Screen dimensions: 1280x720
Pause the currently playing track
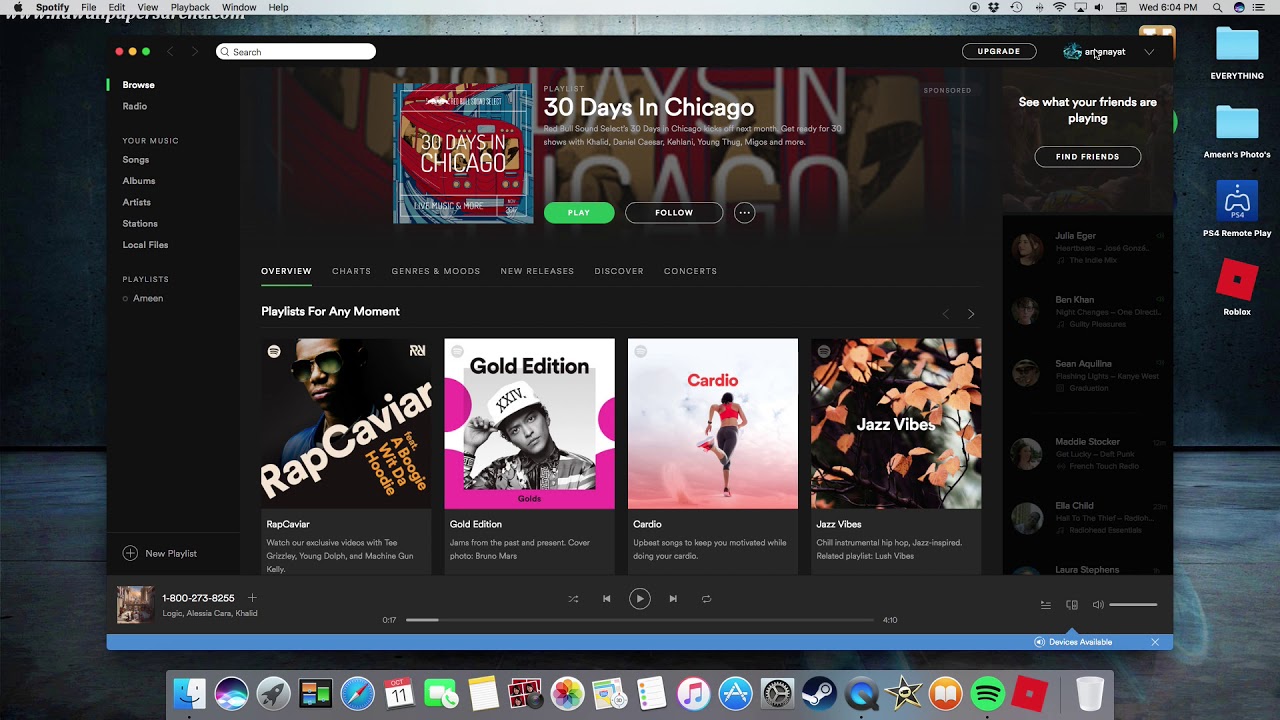(x=639, y=598)
